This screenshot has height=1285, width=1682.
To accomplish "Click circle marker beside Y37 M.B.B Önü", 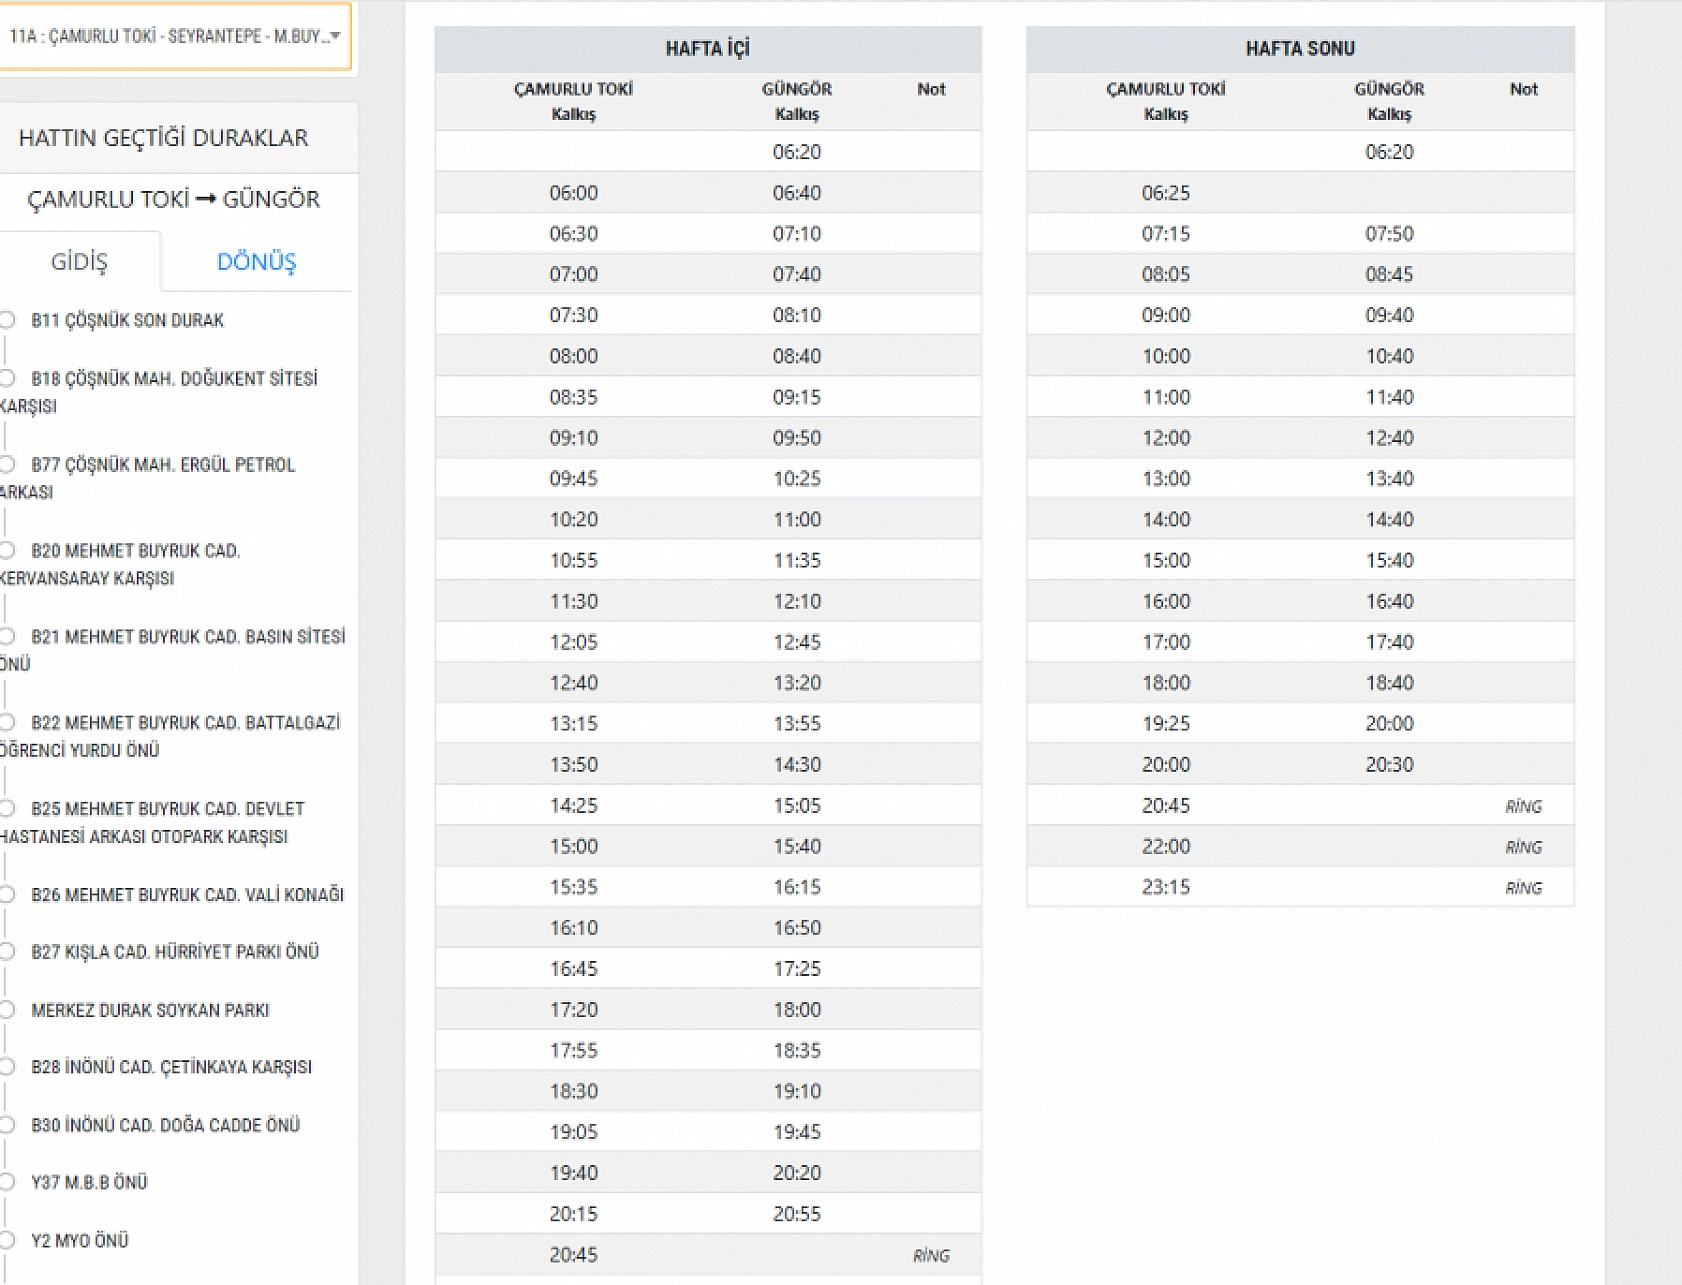I will [x=7, y=1182].
